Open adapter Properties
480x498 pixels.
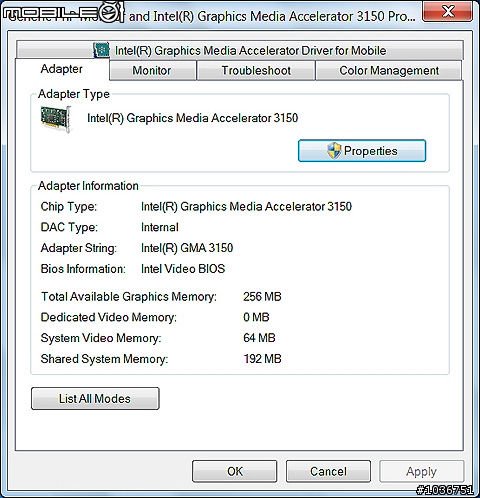coord(362,151)
